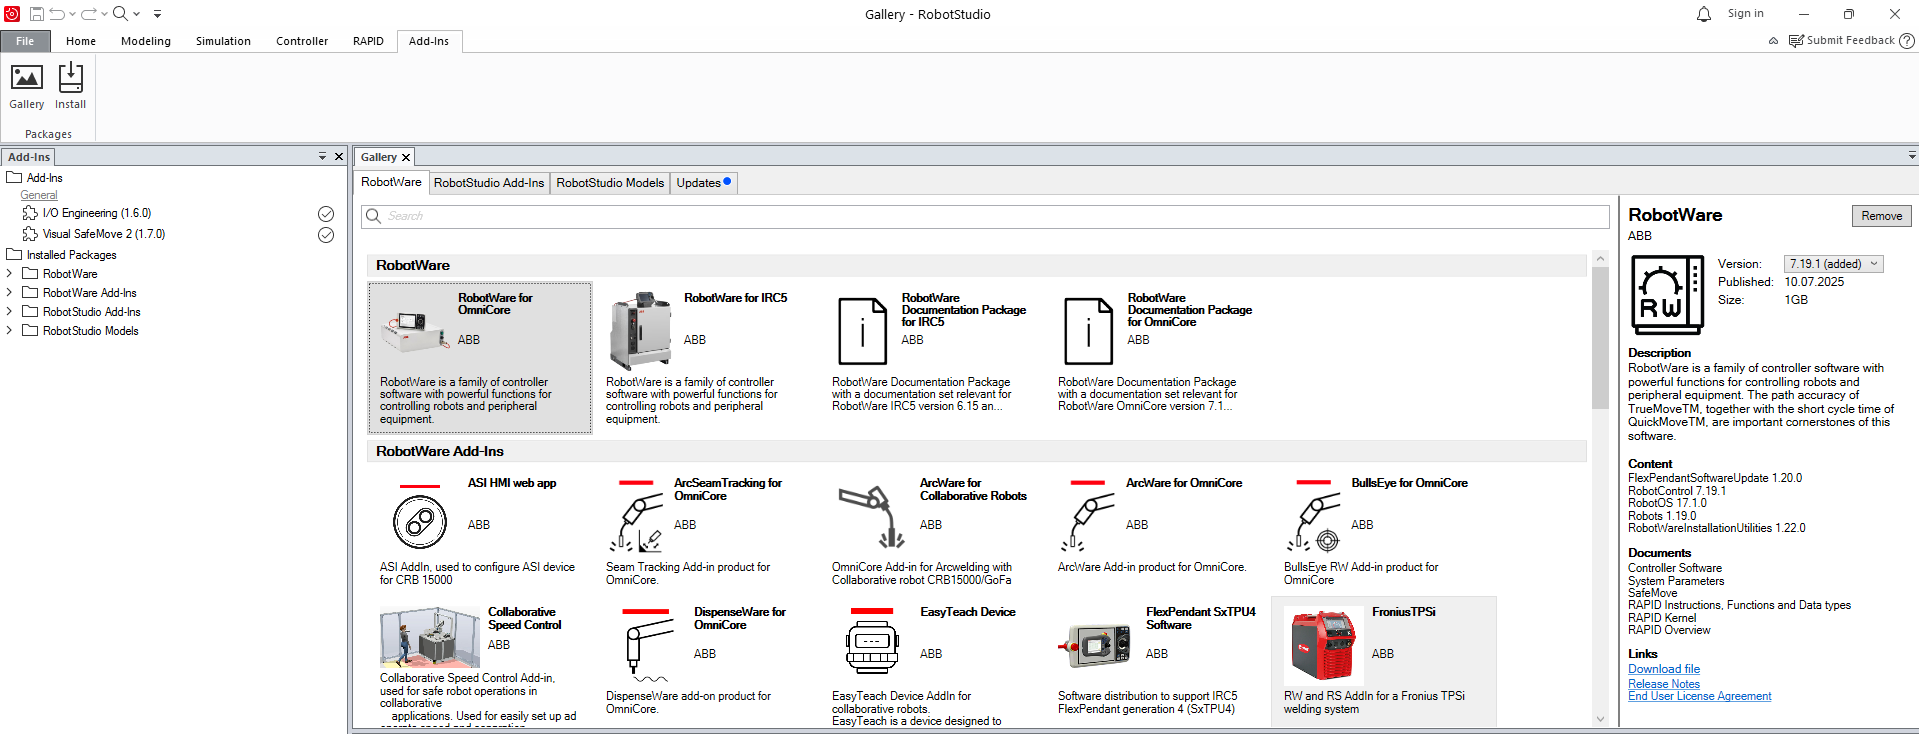
Task: Toggle the I/O Engineering checkmark
Action: (x=326, y=214)
